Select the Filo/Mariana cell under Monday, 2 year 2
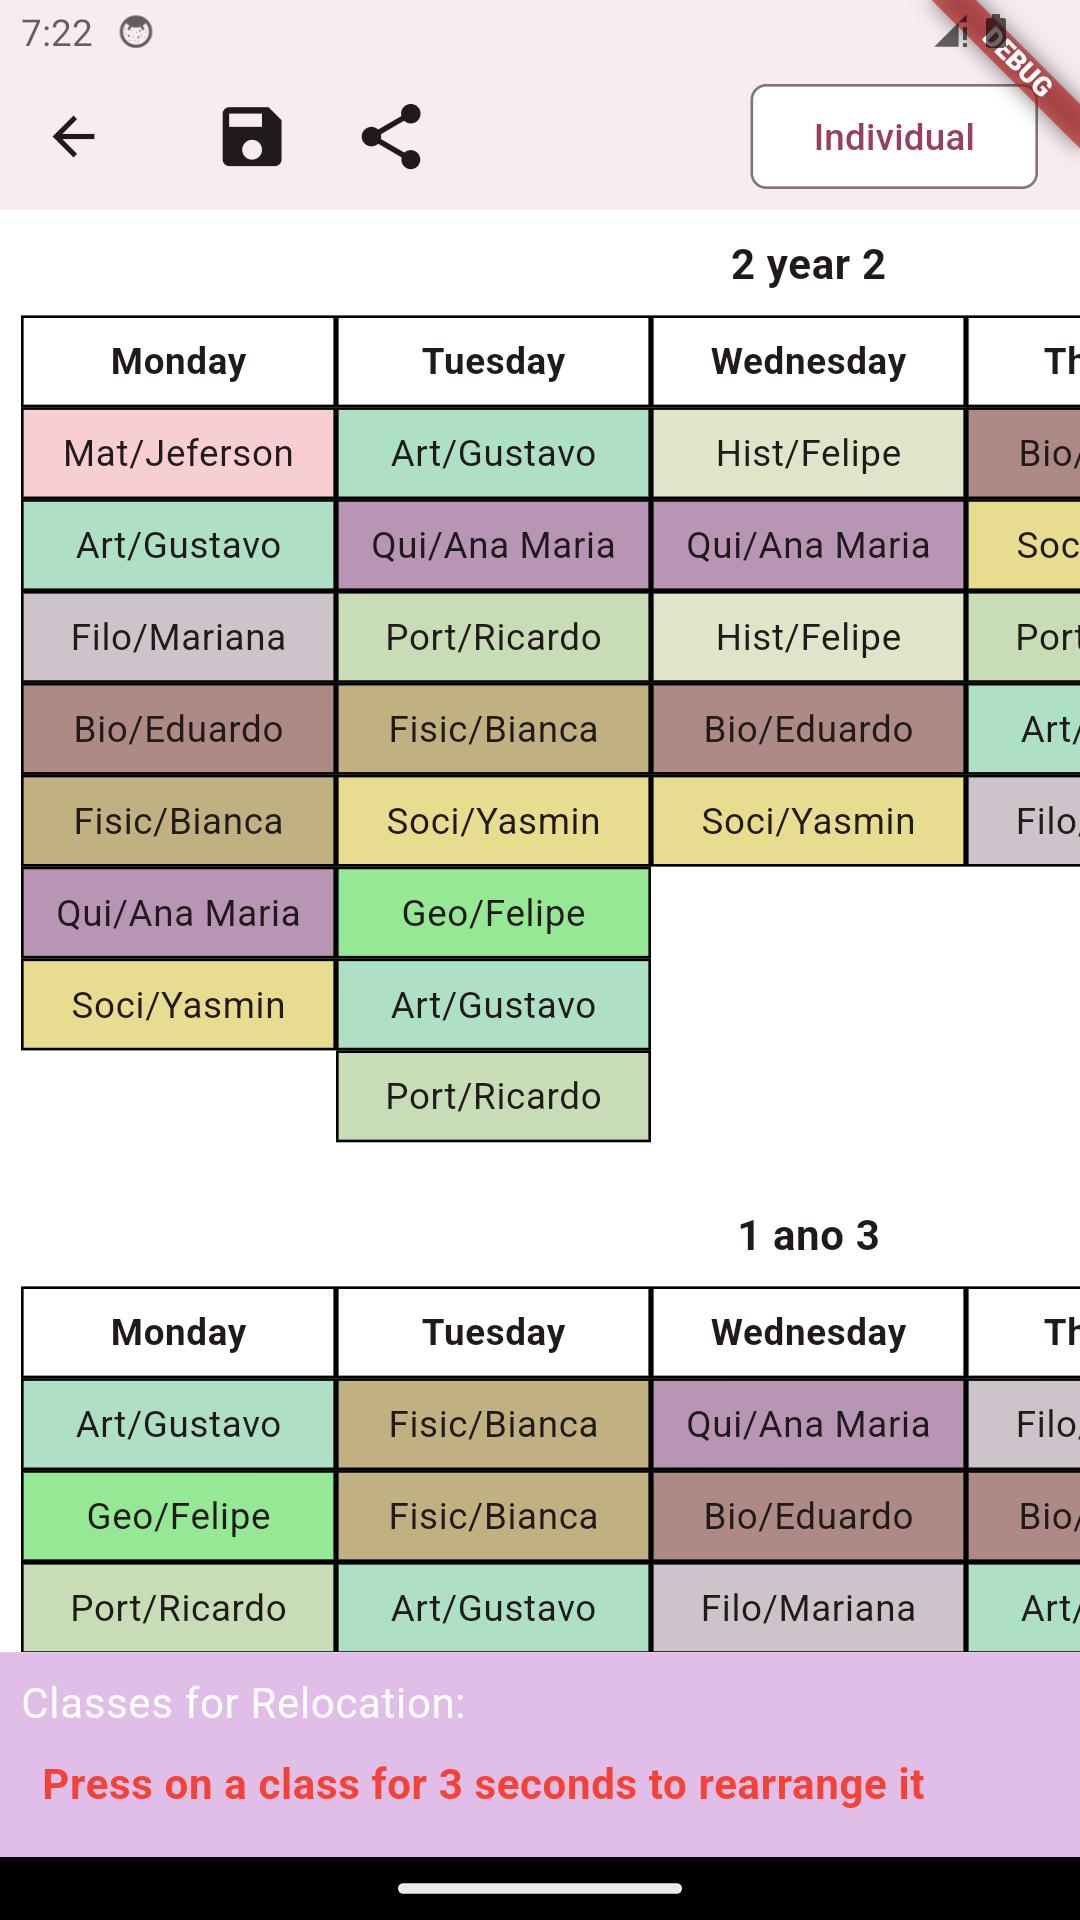The image size is (1080, 1920). pos(178,638)
